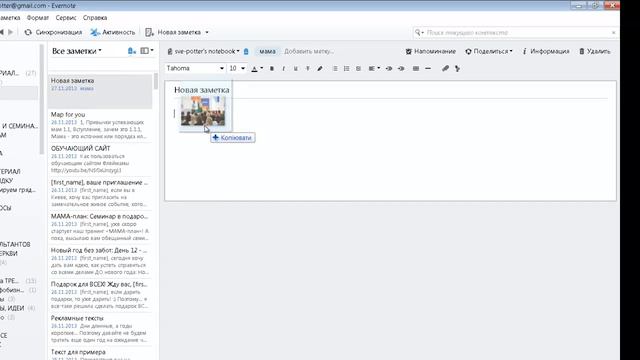Increase indent of the paragraph
This screenshot has height=360, width=640.
pyautogui.click(x=401, y=69)
